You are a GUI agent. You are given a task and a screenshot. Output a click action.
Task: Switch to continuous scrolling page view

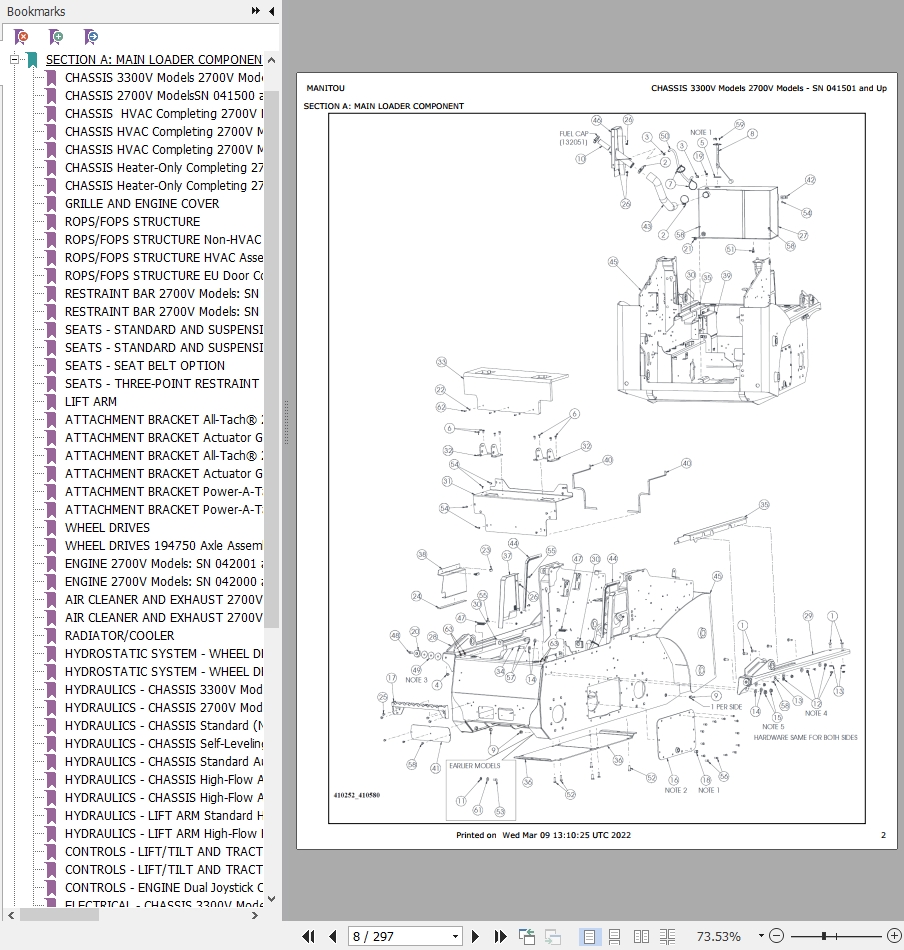click(614, 937)
